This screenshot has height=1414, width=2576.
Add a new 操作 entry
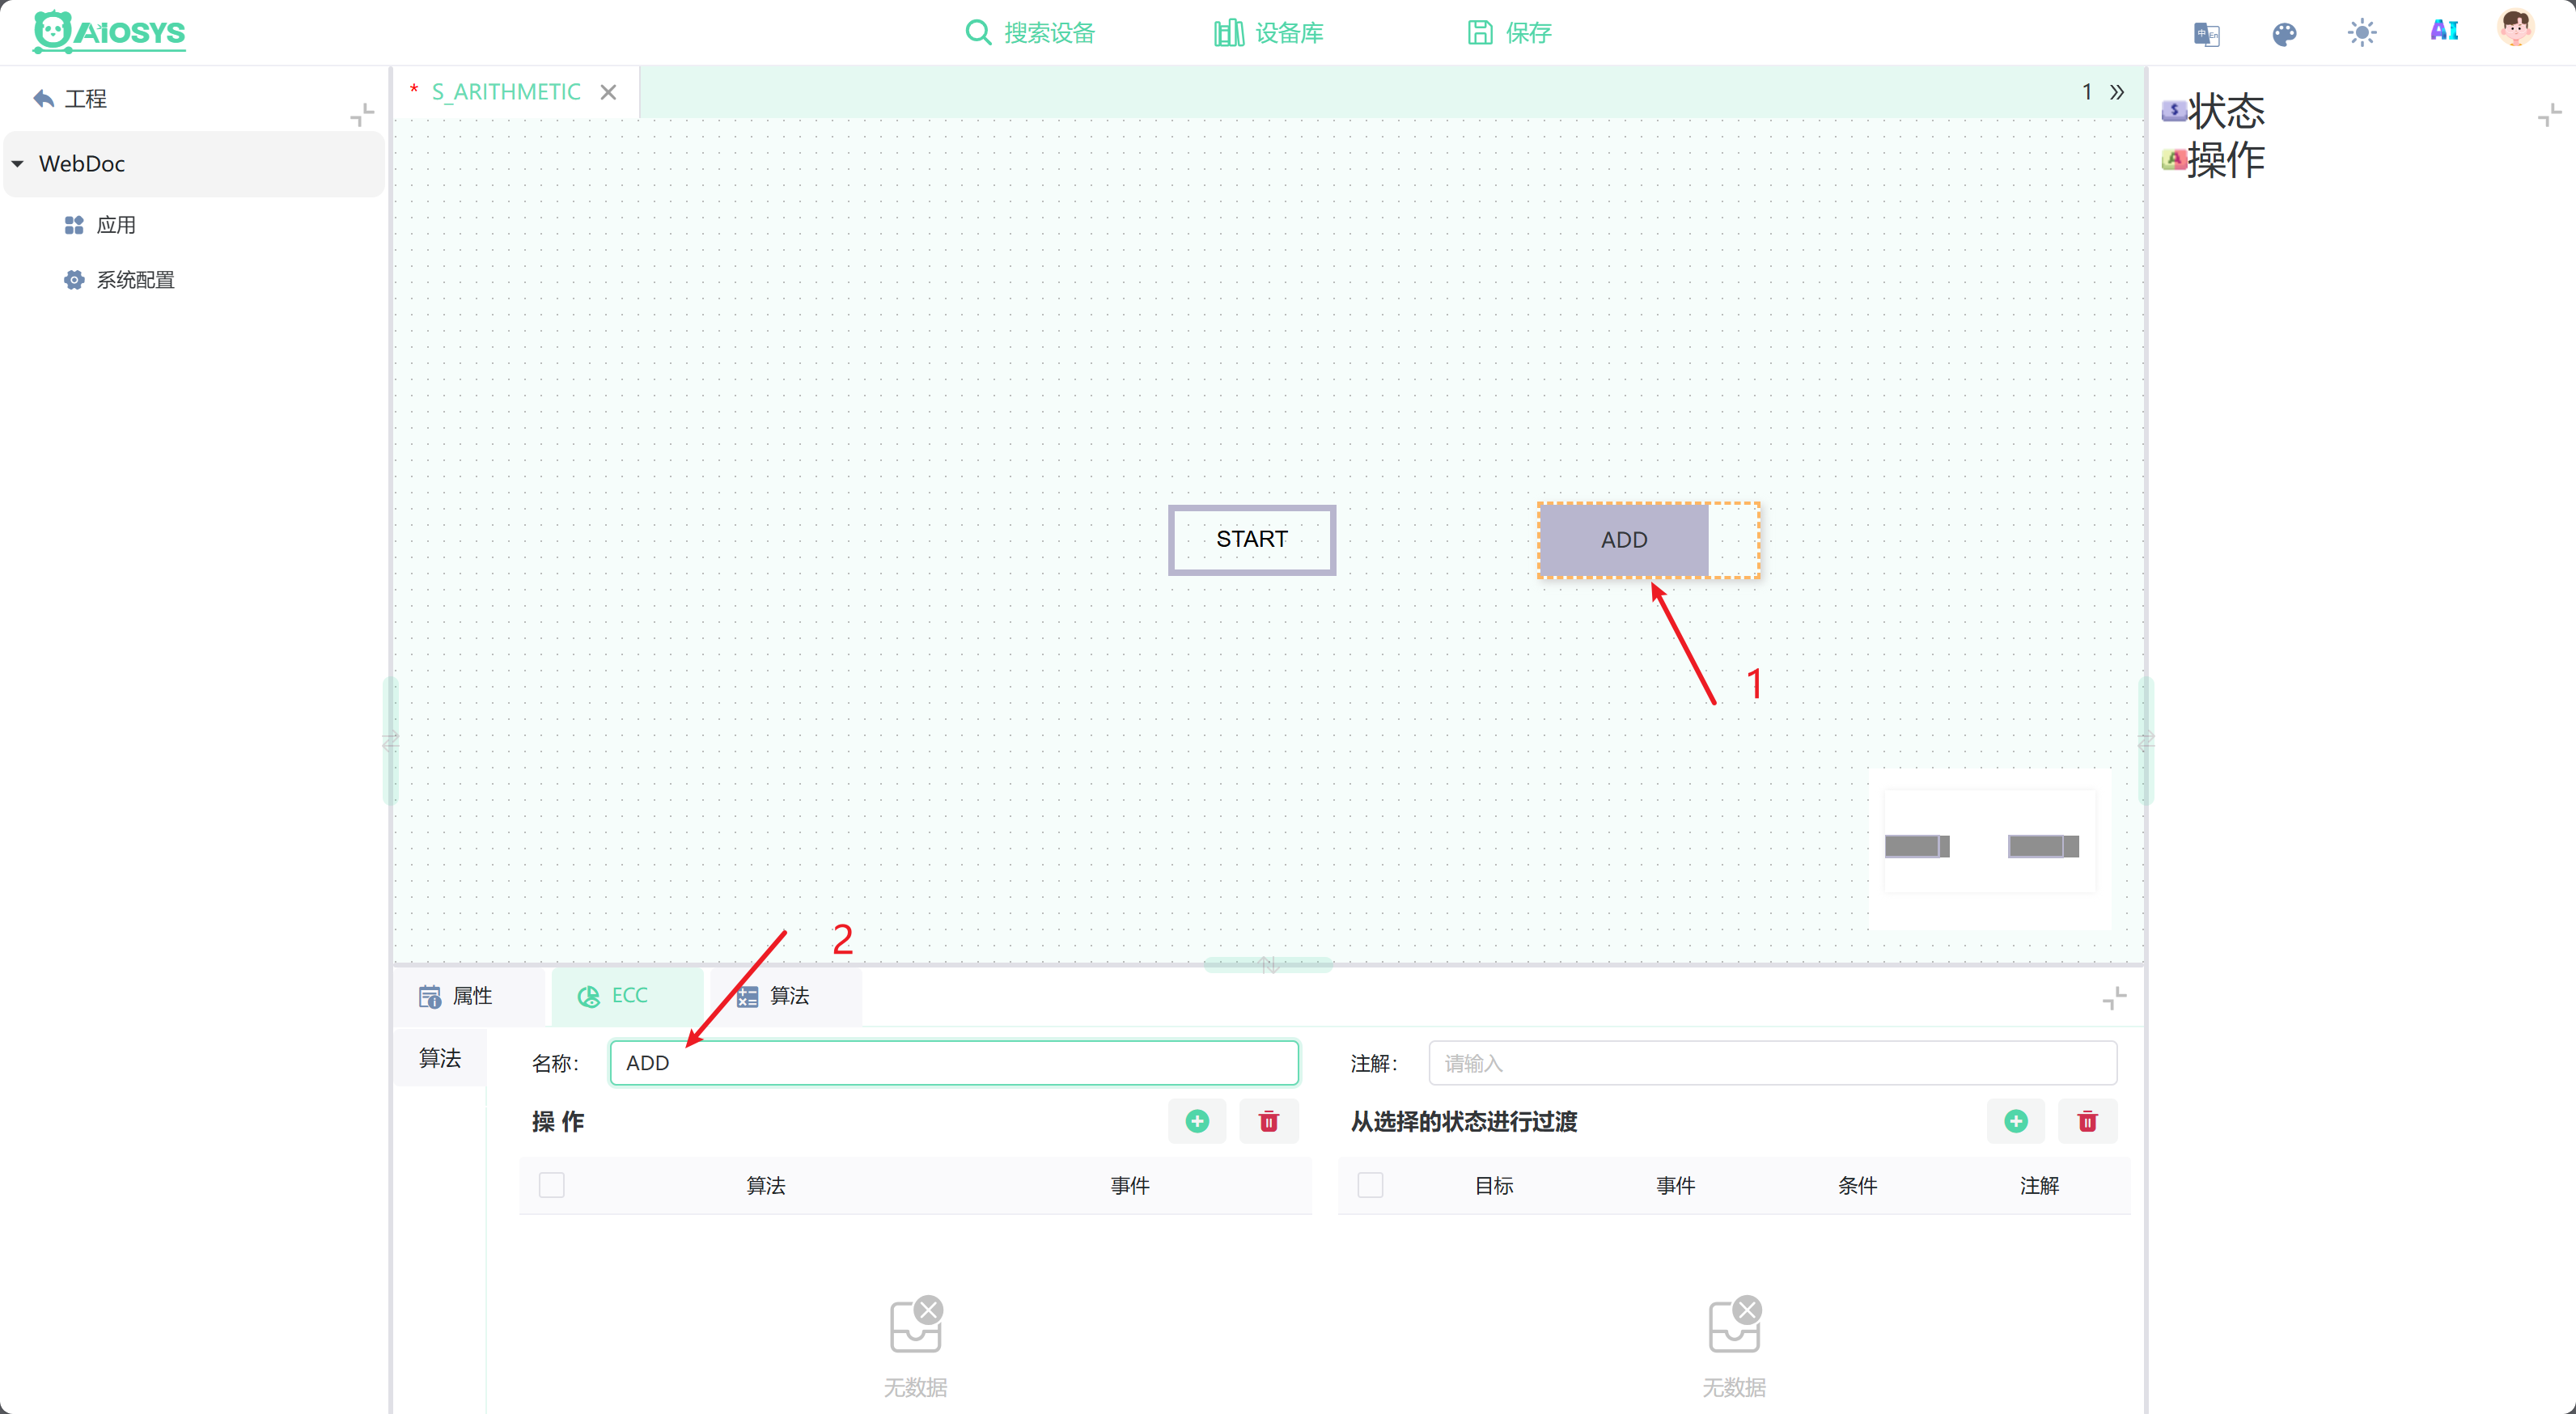pos(1197,1121)
